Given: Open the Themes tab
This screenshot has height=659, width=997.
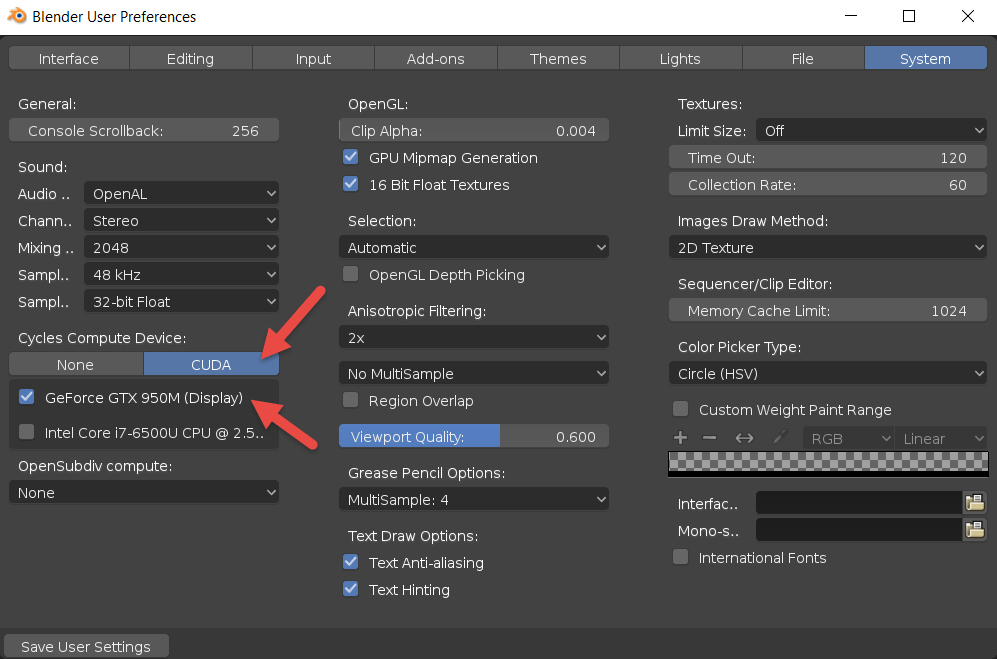Looking at the screenshot, I should [x=558, y=58].
